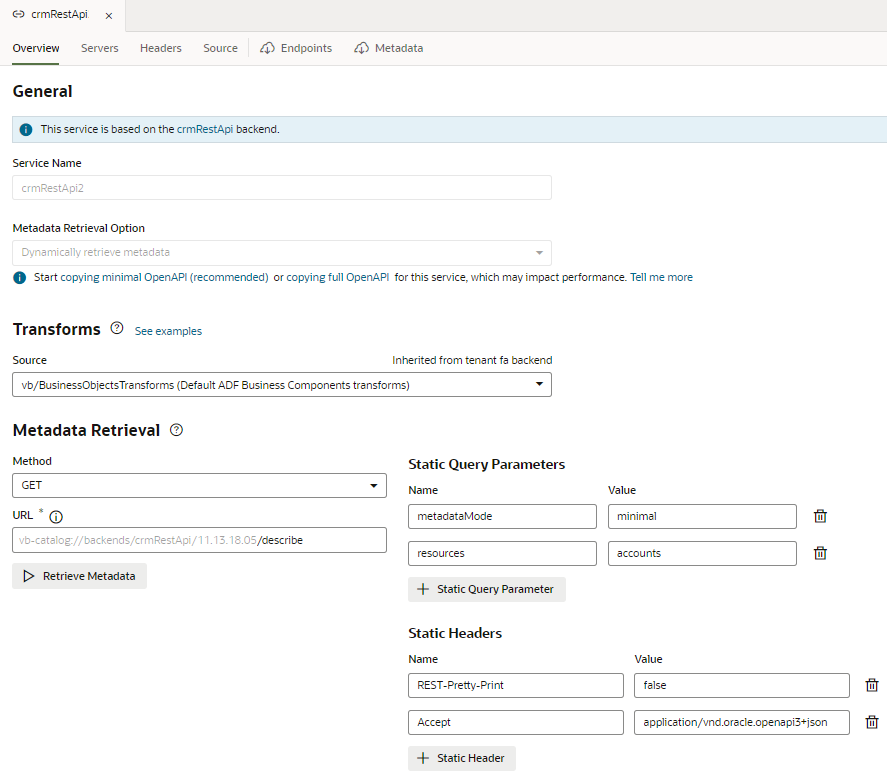887x782 pixels.
Task: Open the Servers tab
Action: [x=100, y=48]
